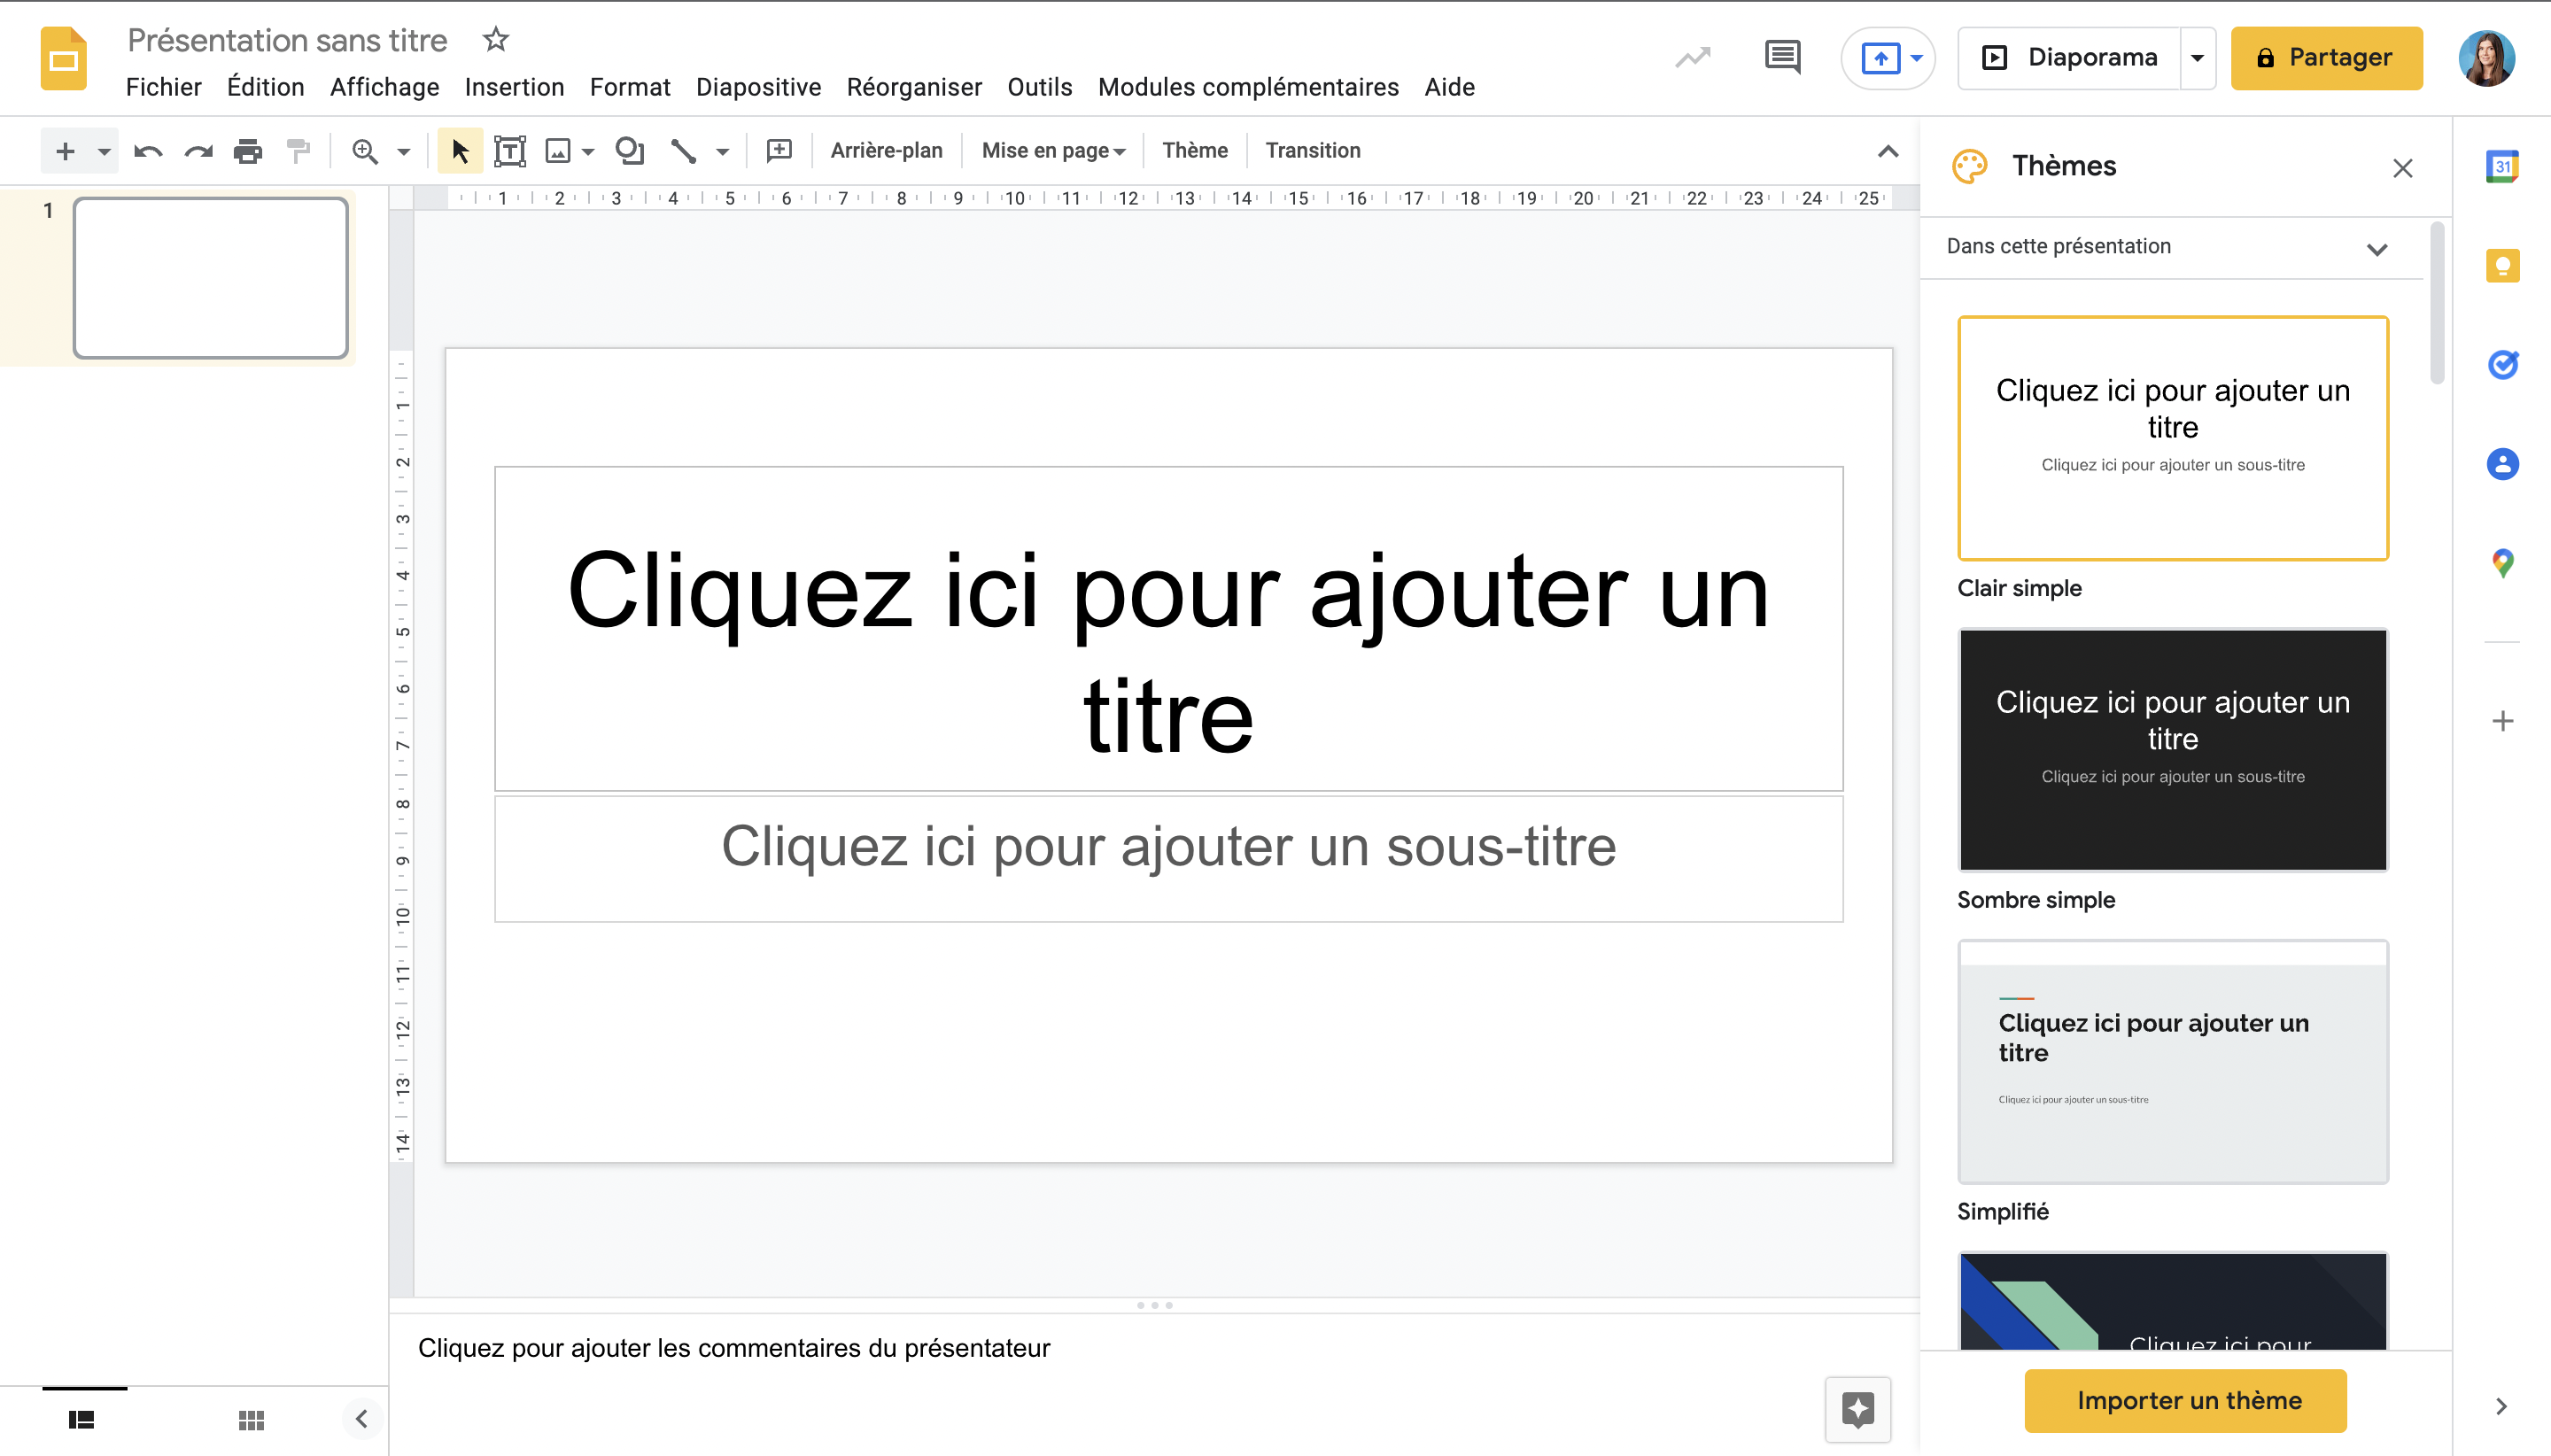2551x1456 pixels.
Task: Add a new slide with plus button
Action: [x=65, y=151]
